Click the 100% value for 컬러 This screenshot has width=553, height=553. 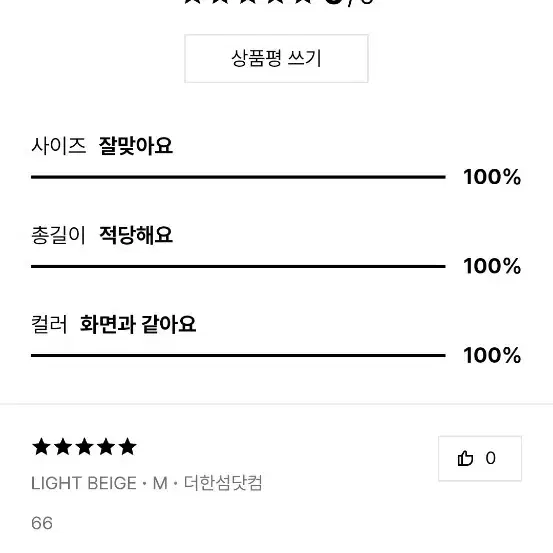(492, 356)
